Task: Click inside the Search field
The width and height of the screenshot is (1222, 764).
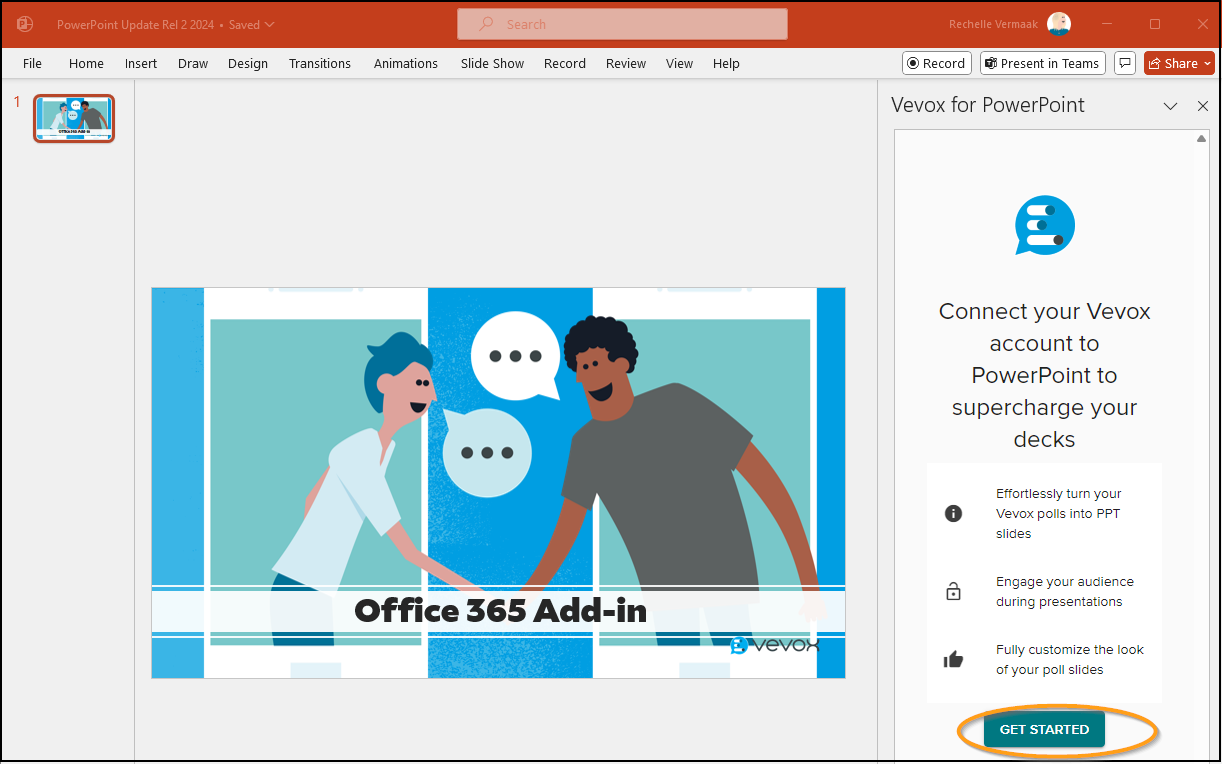Action: pyautogui.click(x=621, y=23)
